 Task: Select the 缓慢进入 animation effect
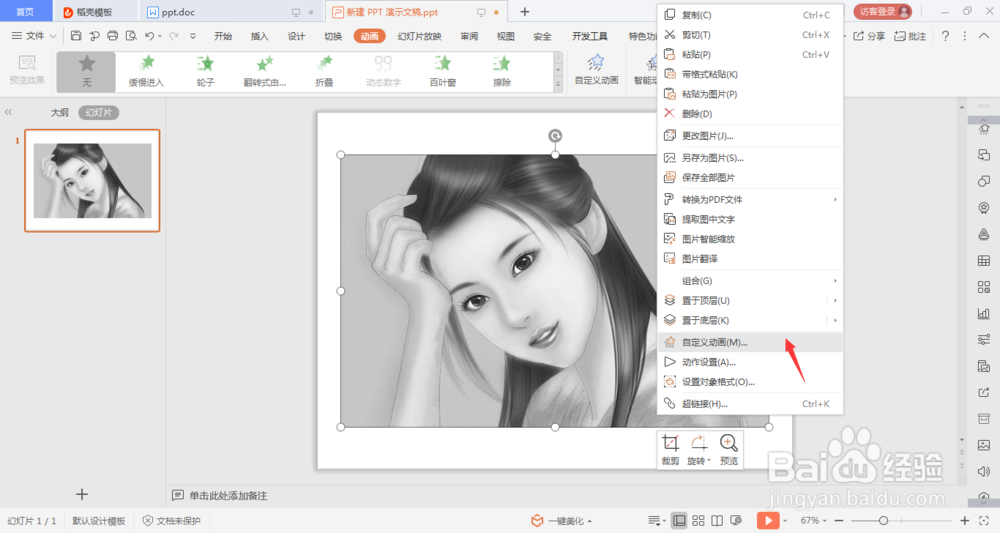[146, 71]
